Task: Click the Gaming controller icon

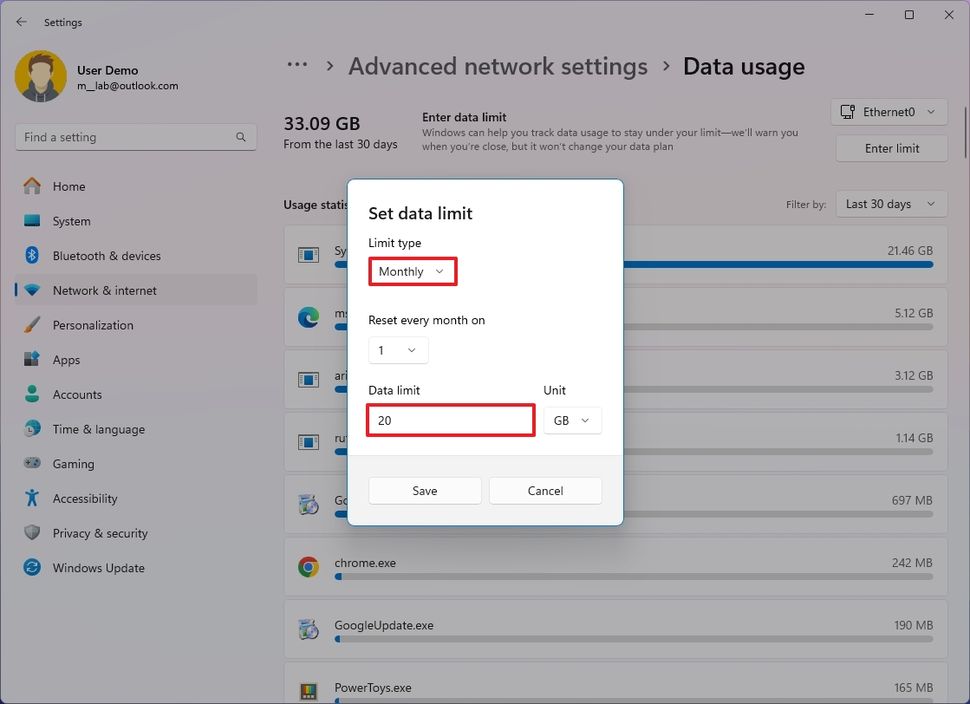Action: [33, 463]
